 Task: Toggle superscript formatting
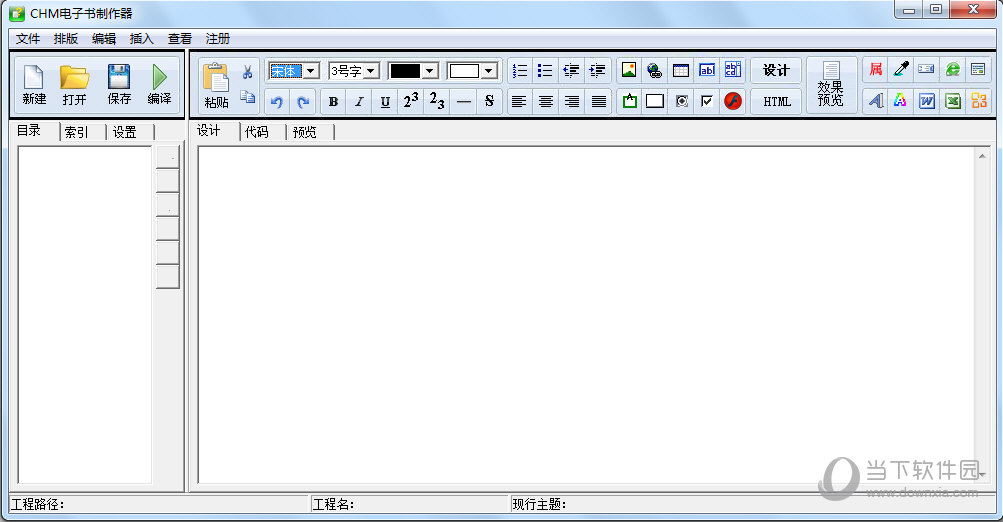pyautogui.click(x=411, y=101)
